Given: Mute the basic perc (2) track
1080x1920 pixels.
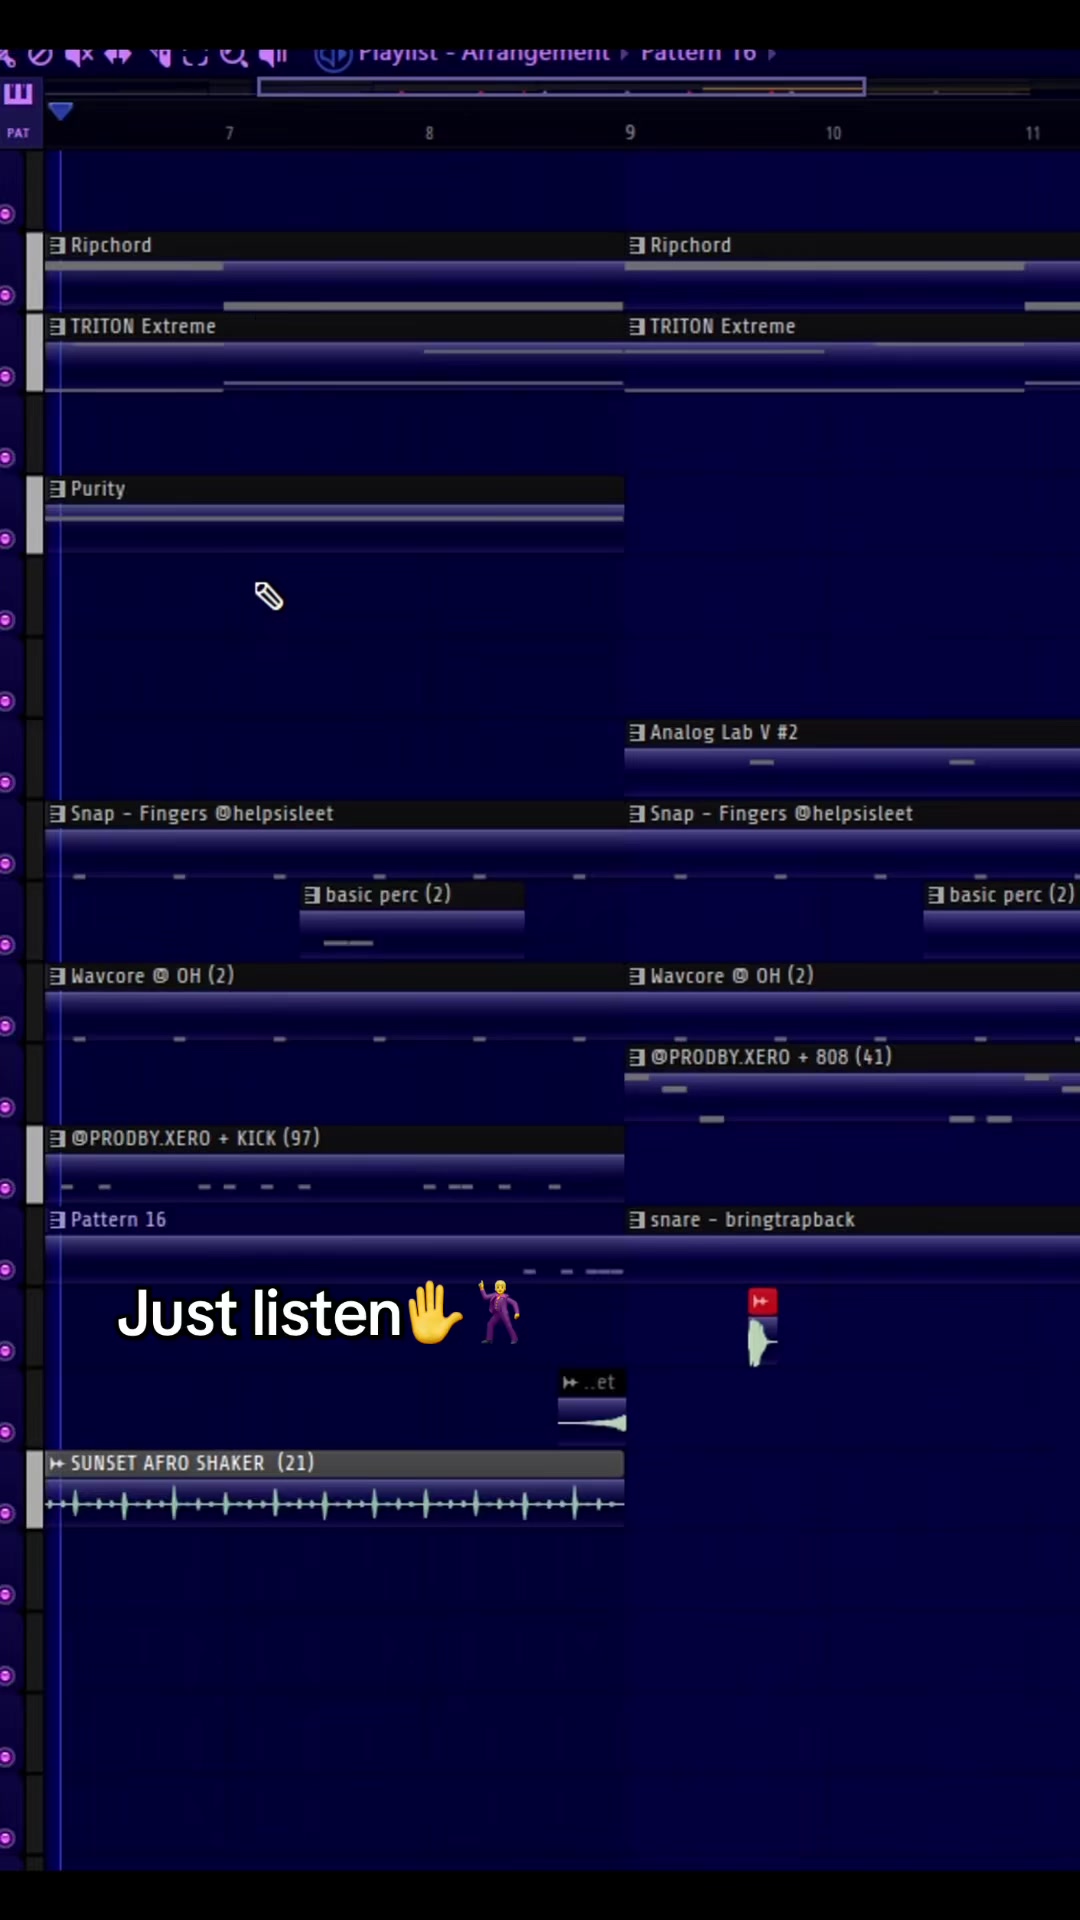Looking at the screenshot, I should click(x=7, y=945).
